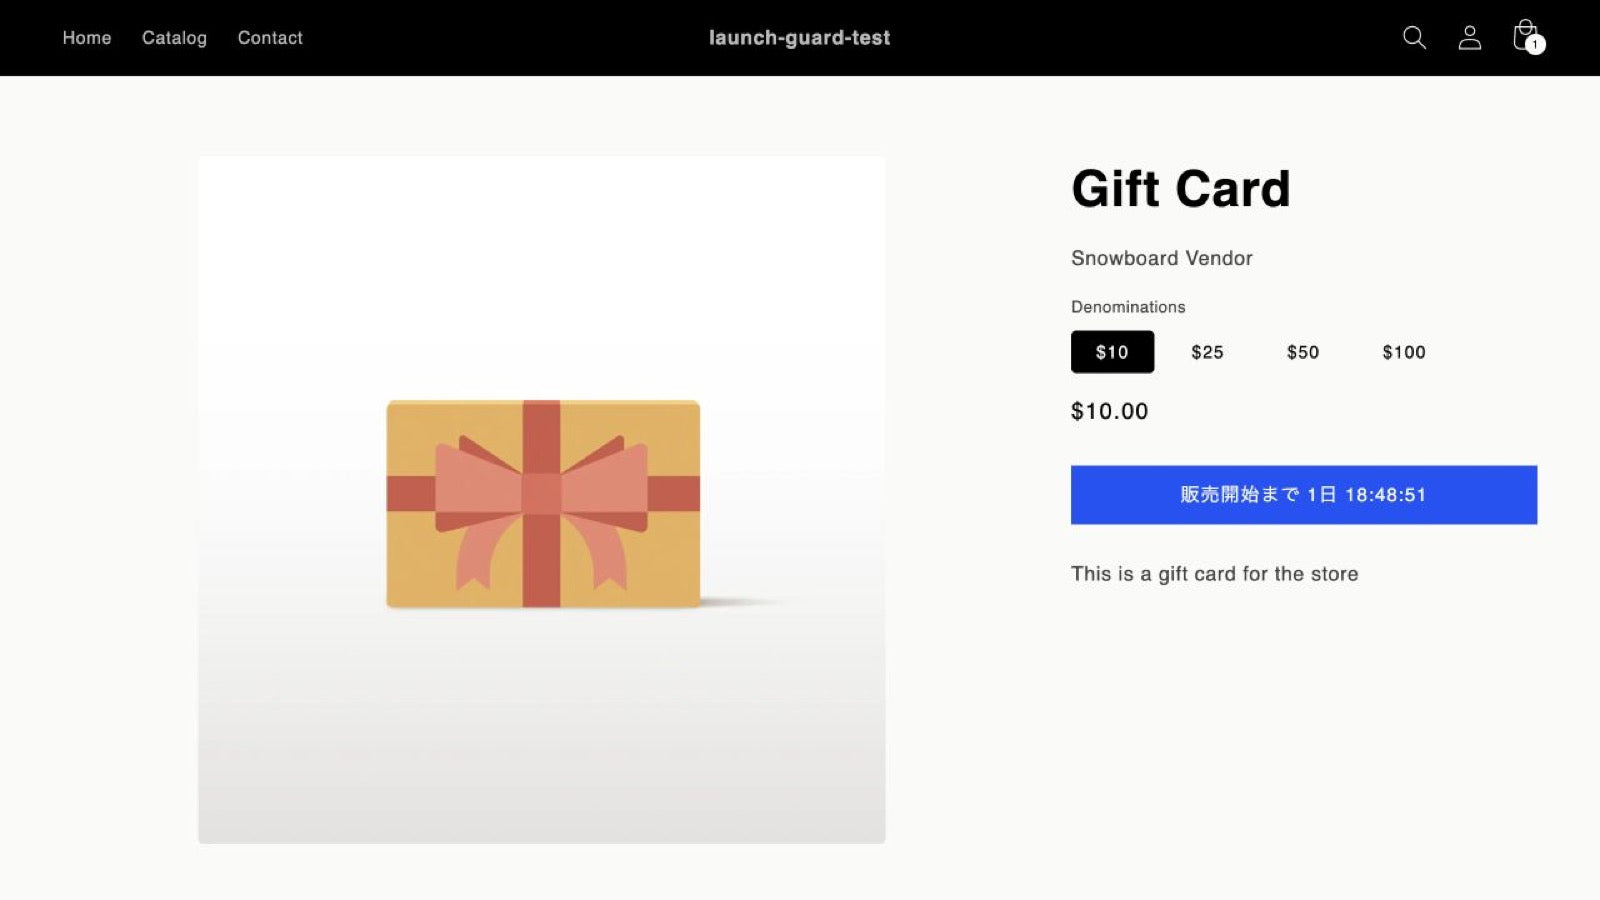
Task: Click the cart item count badge
Action: click(1535, 44)
